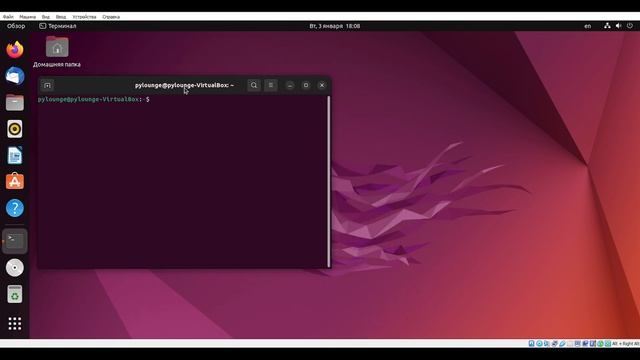Viewport: 640px width, 360px height.
Task: Open Ubuntu Software store icon
Action: [15, 182]
